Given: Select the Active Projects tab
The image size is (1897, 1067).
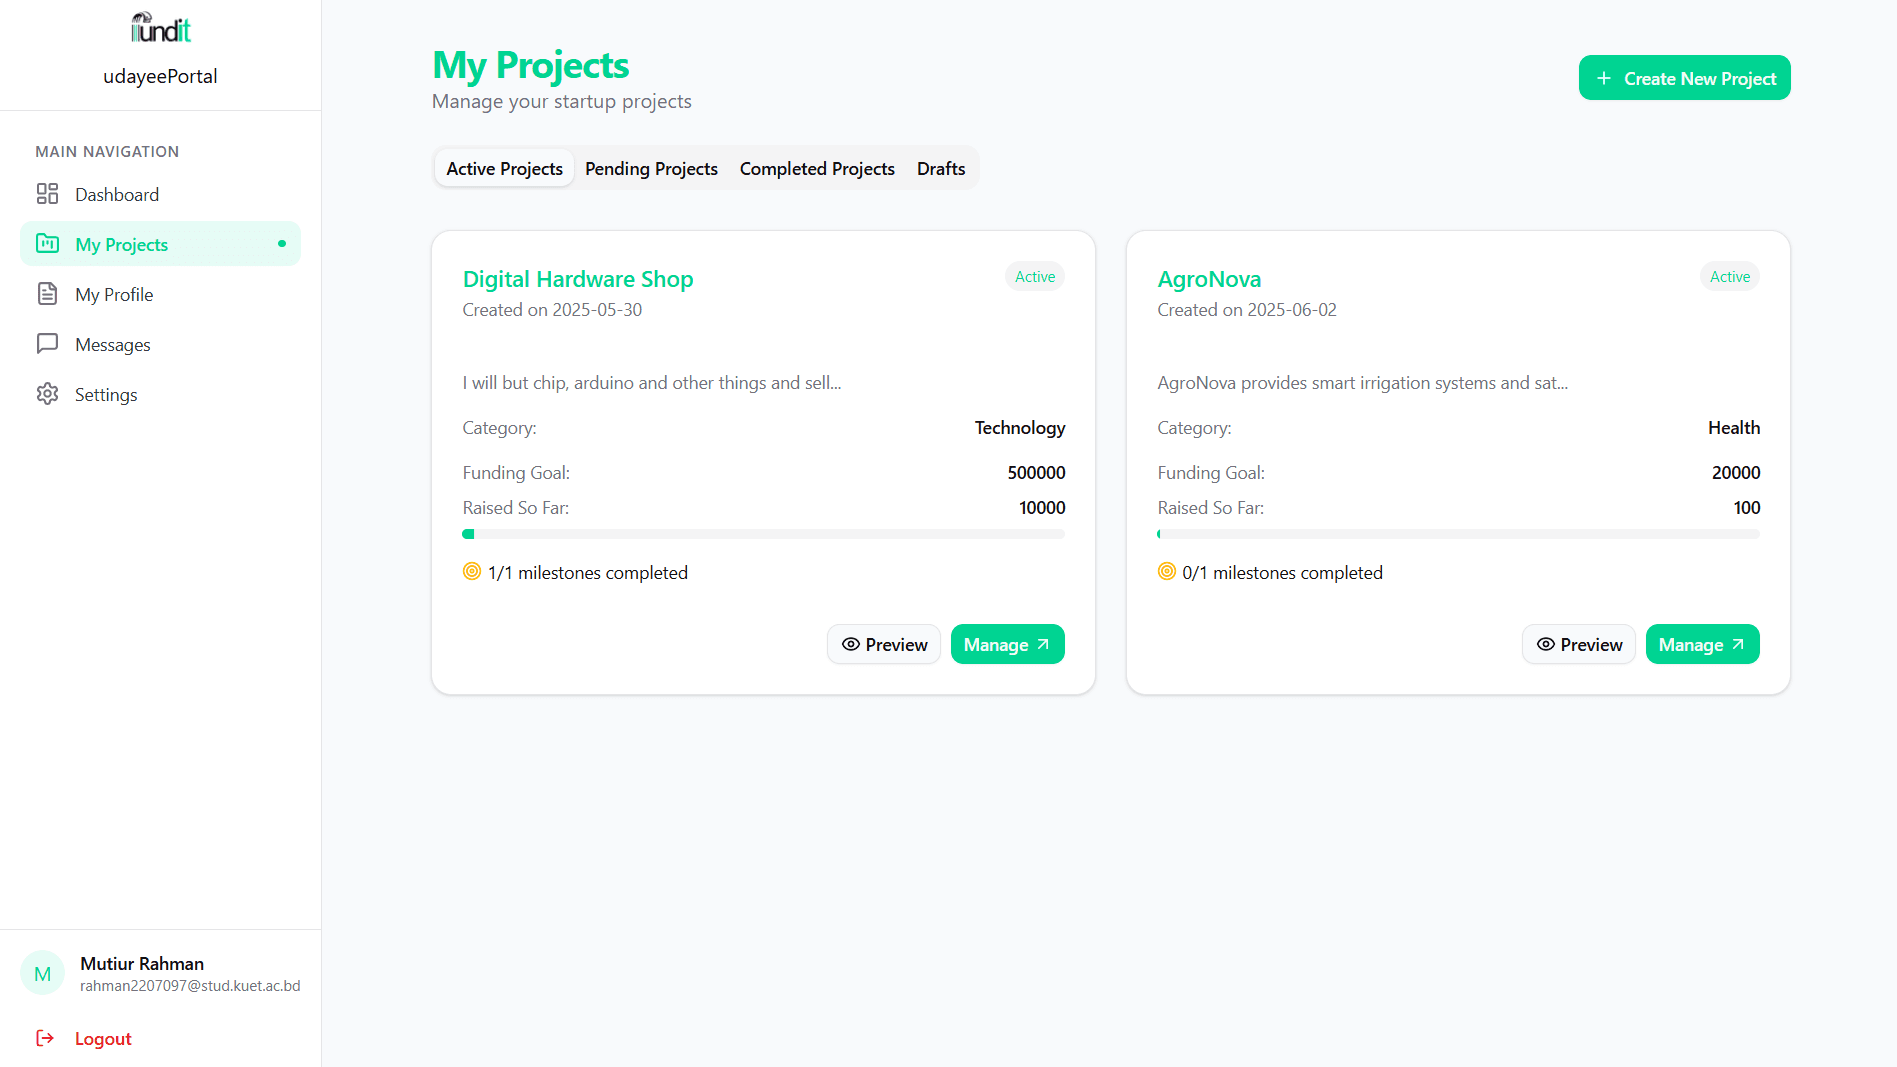Looking at the screenshot, I should [504, 169].
